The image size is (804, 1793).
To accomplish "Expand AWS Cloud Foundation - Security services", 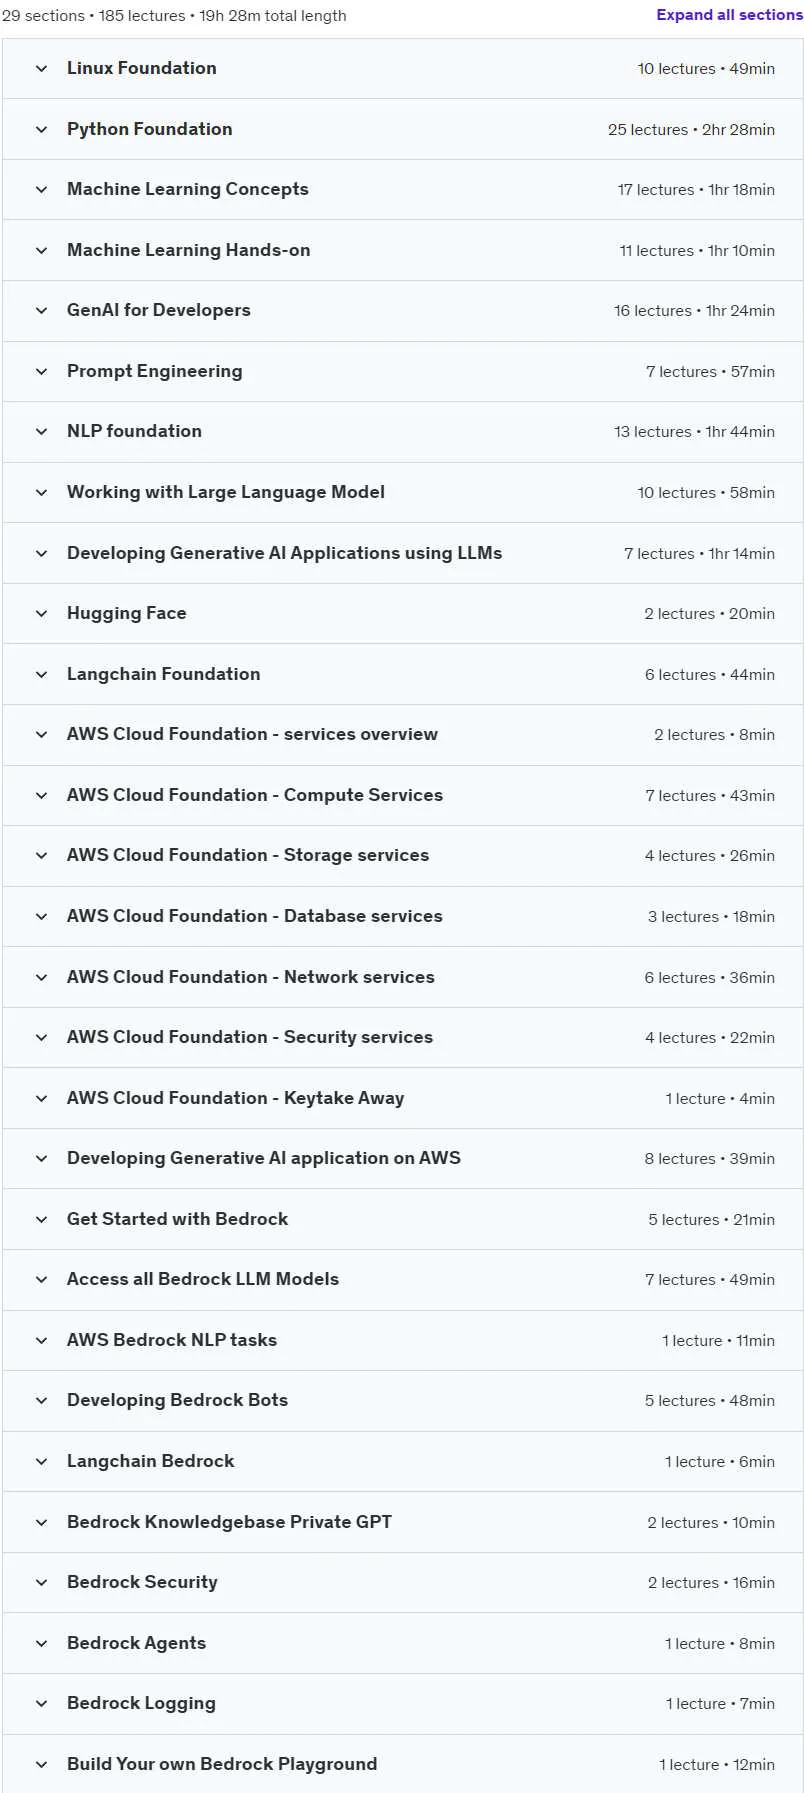I will pyautogui.click(x=402, y=1038).
